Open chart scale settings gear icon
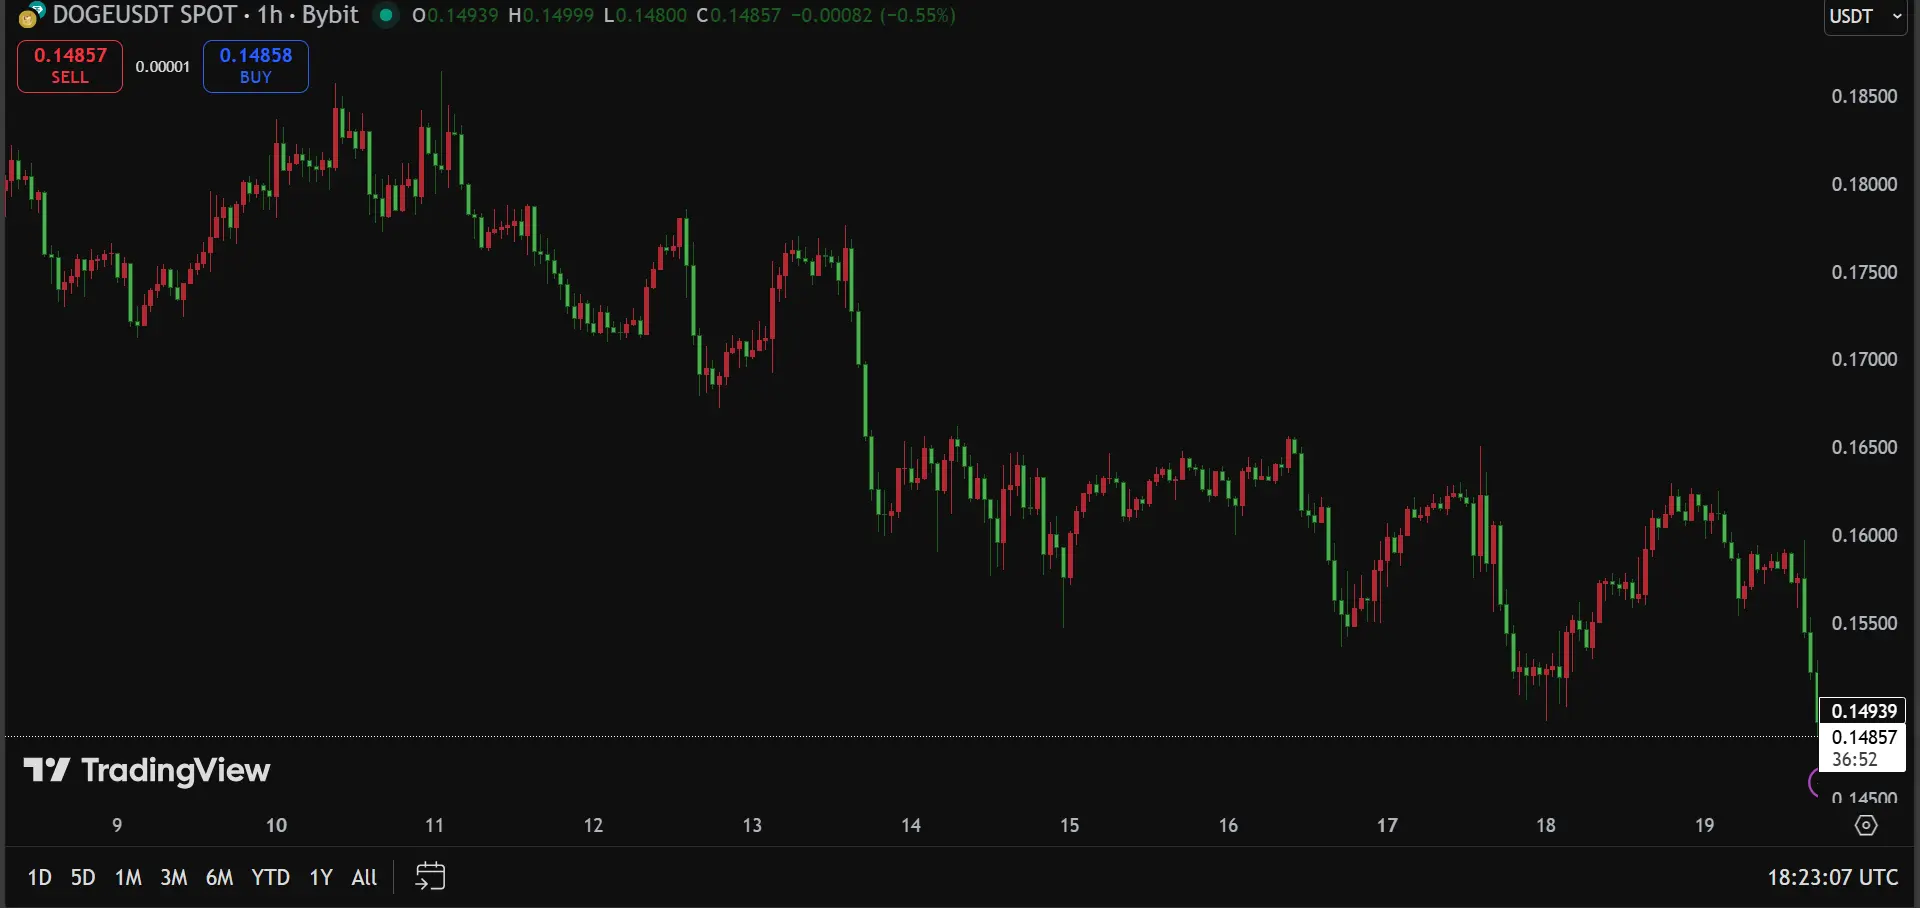This screenshot has height=908, width=1920. pyautogui.click(x=1866, y=825)
